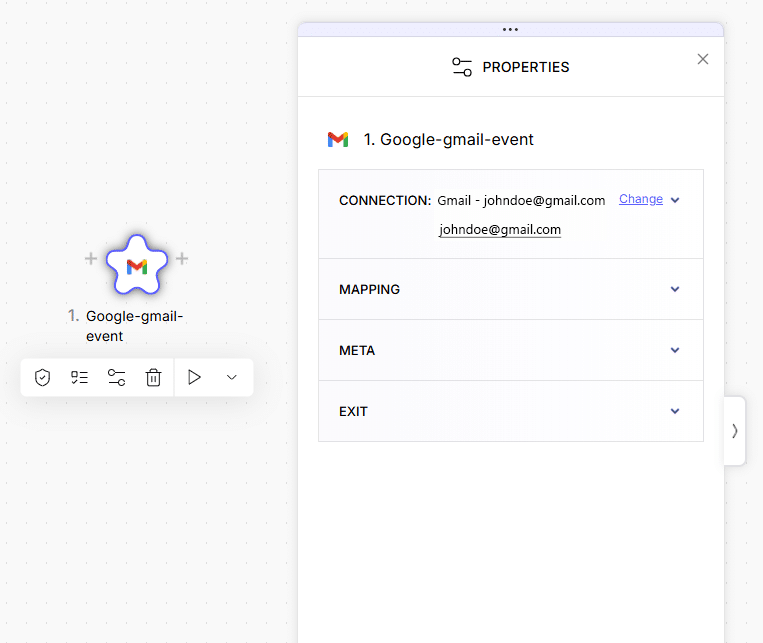Click the Change connection link

[x=640, y=199]
